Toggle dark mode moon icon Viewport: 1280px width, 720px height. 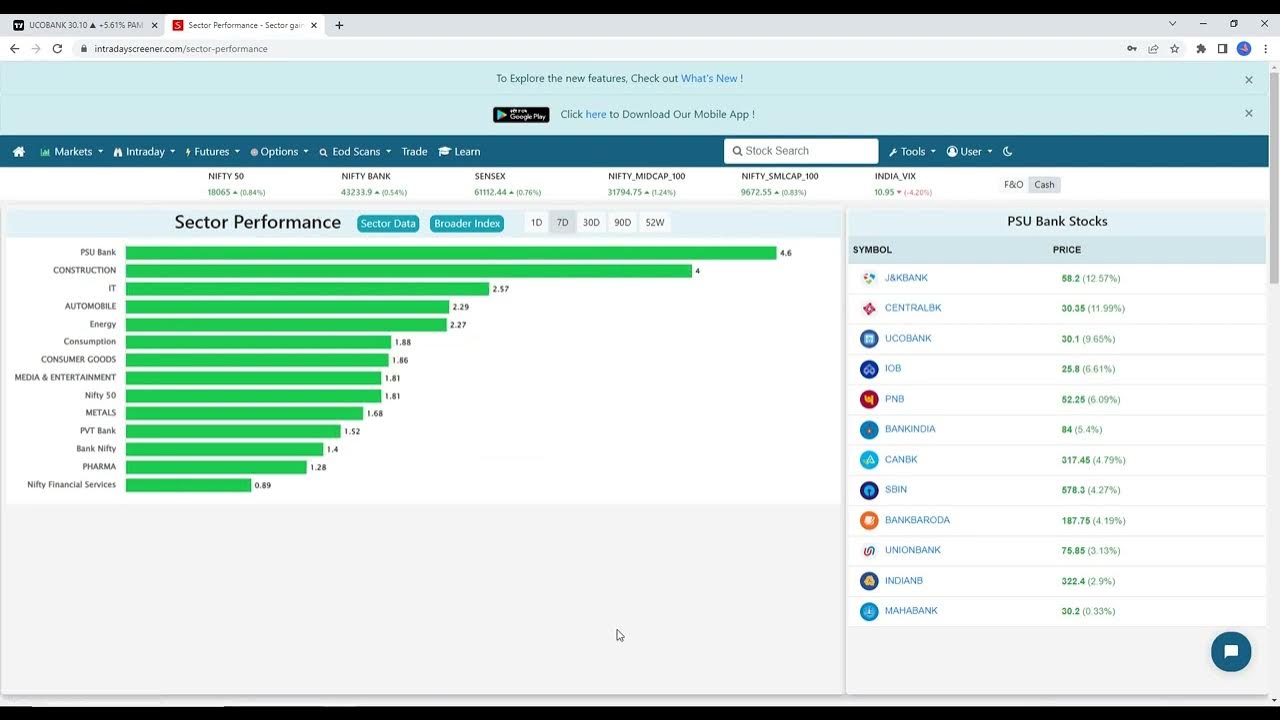(1007, 152)
